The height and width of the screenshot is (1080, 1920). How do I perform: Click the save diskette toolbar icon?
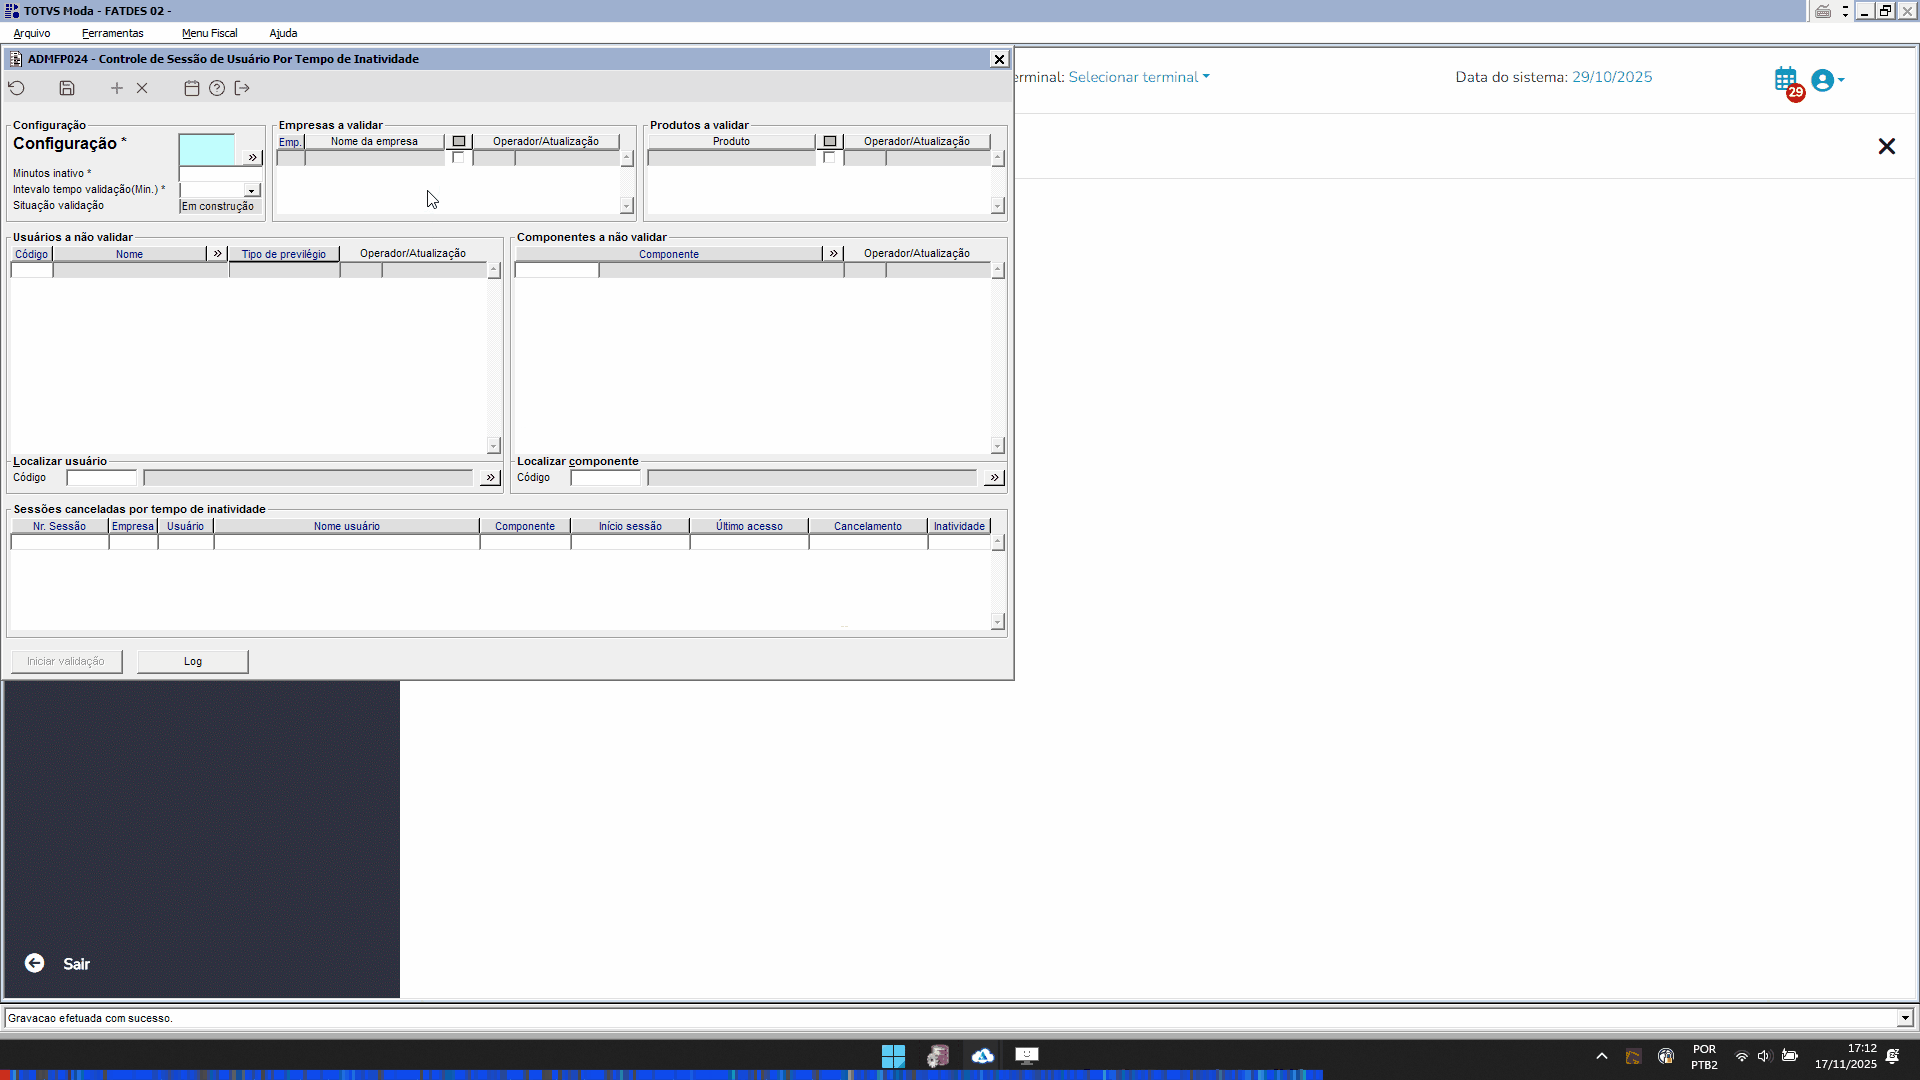[67, 88]
